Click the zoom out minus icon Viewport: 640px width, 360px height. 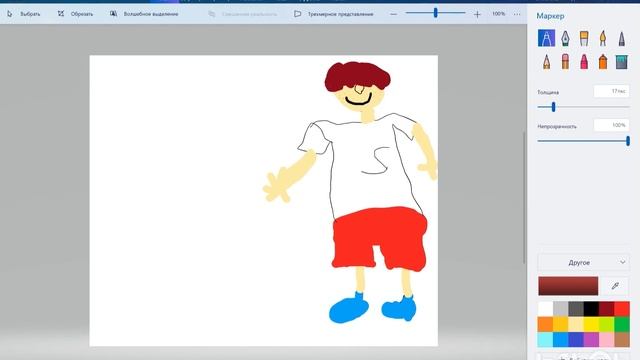pyautogui.click(x=393, y=14)
